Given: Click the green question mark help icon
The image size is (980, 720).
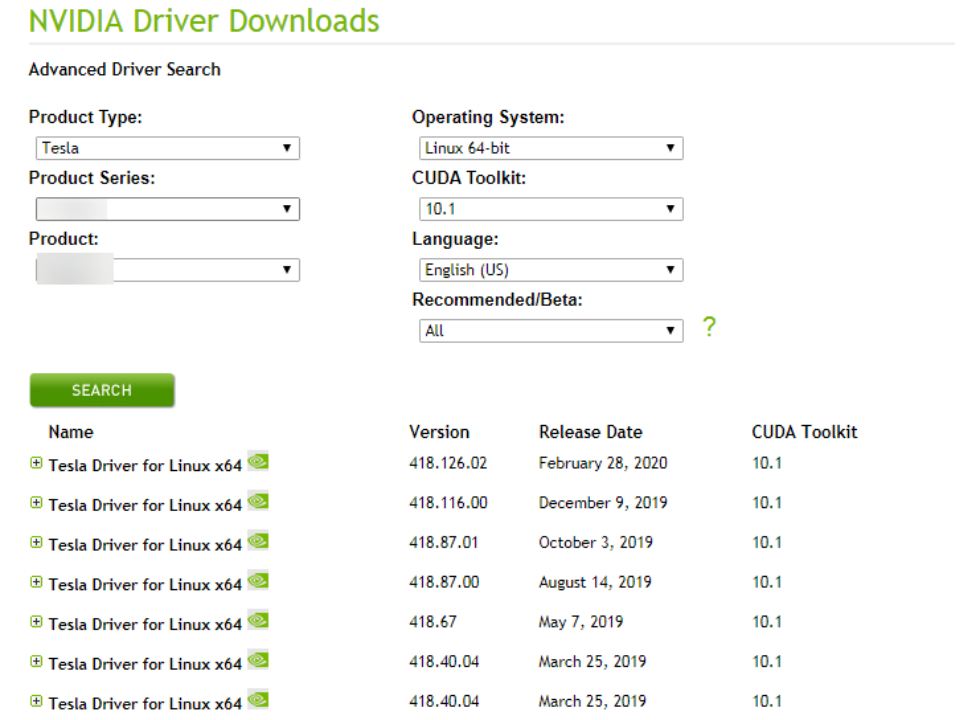Looking at the screenshot, I should click(709, 326).
